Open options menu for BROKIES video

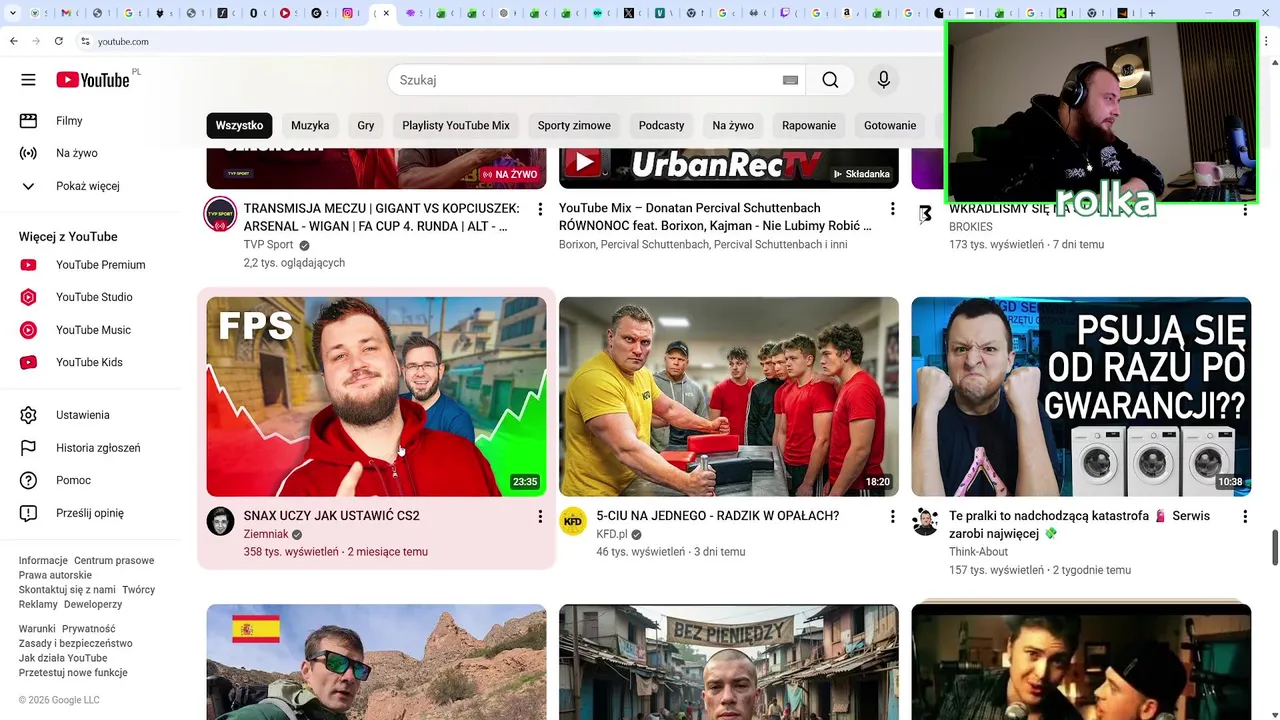[x=1245, y=209]
